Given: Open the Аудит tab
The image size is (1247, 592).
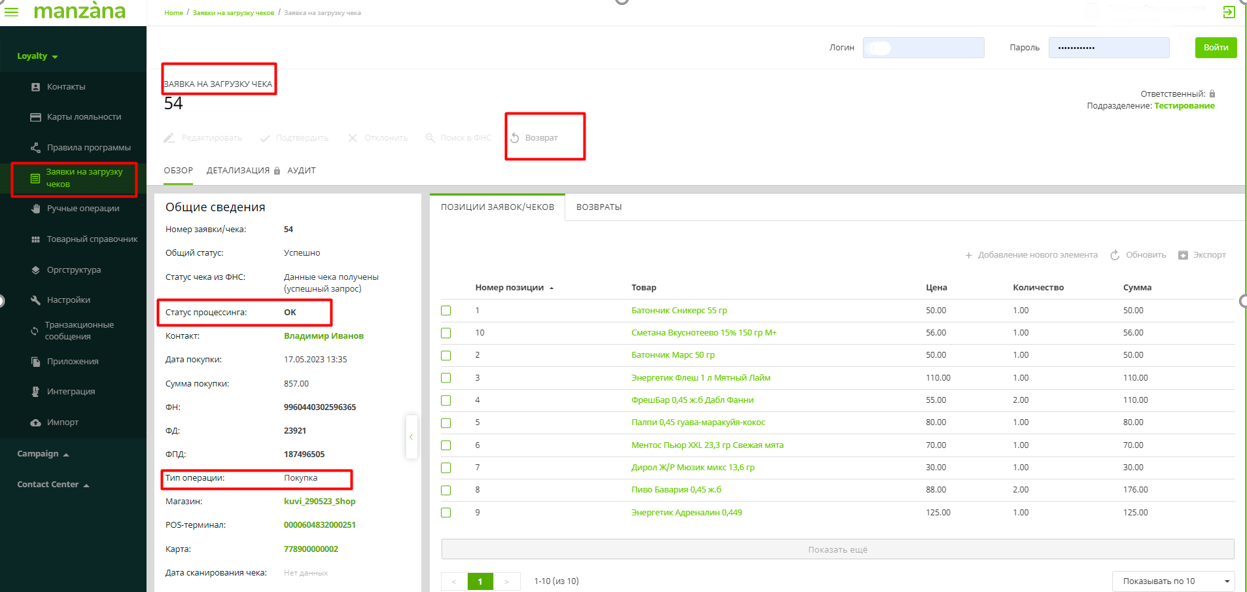Looking at the screenshot, I should click(x=301, y=171).
